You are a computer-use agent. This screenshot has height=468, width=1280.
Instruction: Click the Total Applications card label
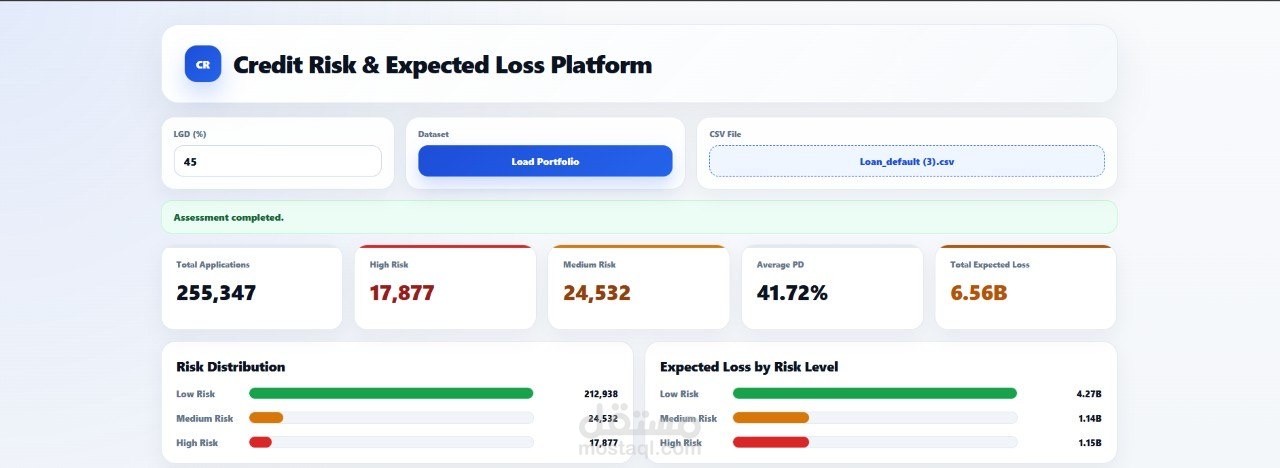click(213, 265)
